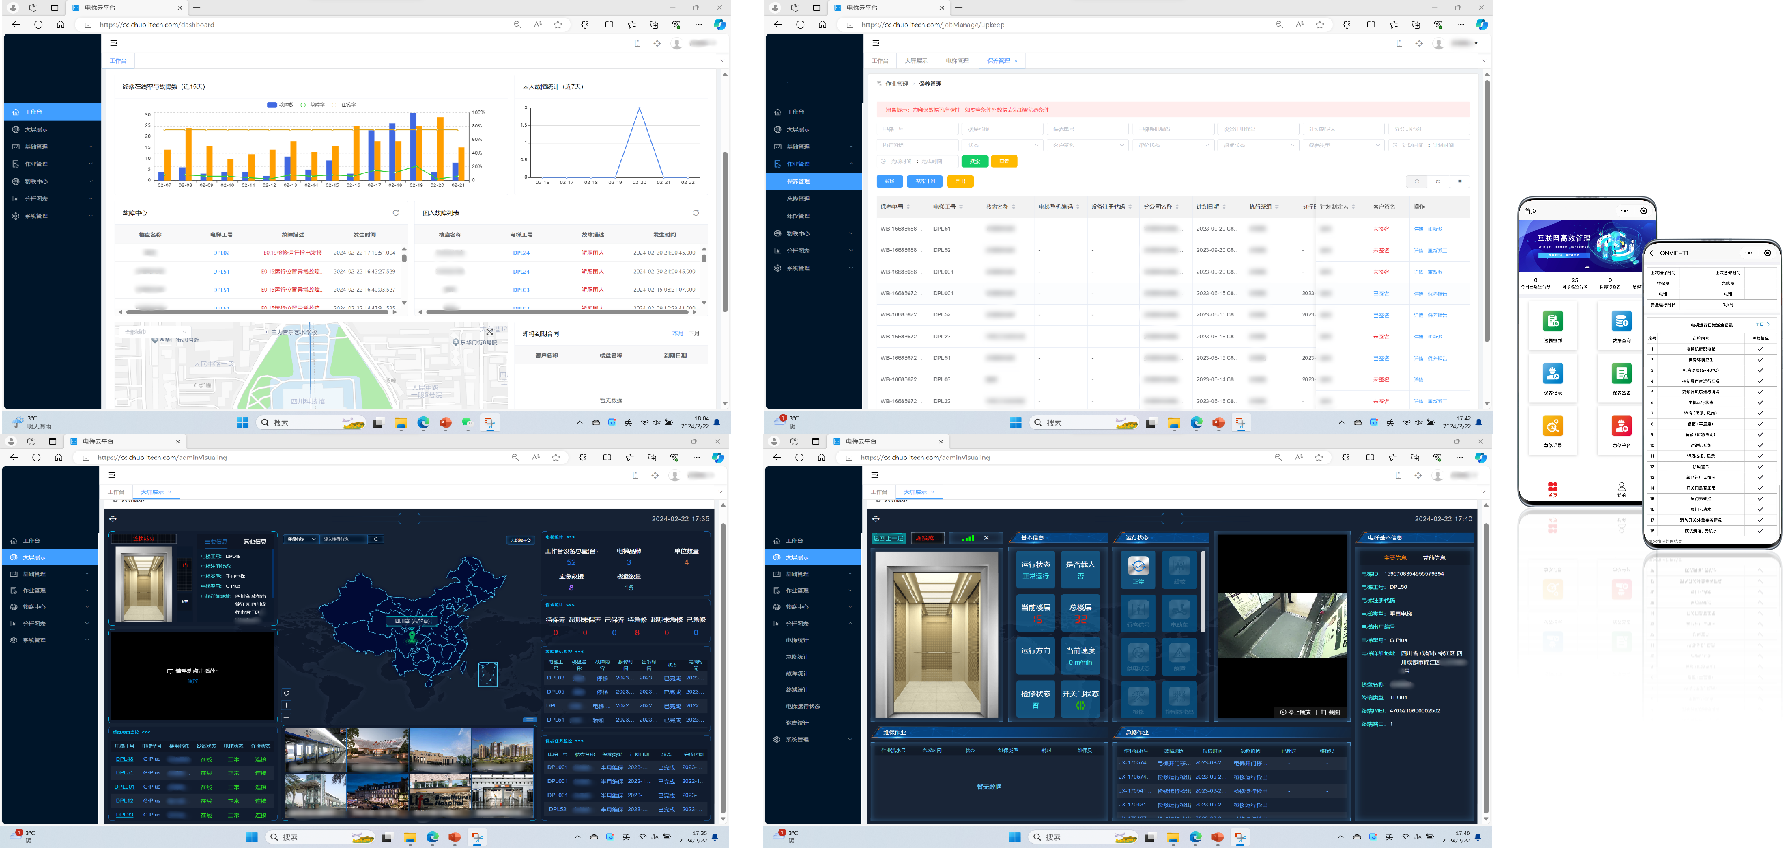Image resolution: width=1784 pixels, height=865 pixels.
Task: Refresh the left alarm table on the chart dashboard
Action: click(x=396, y=213)
